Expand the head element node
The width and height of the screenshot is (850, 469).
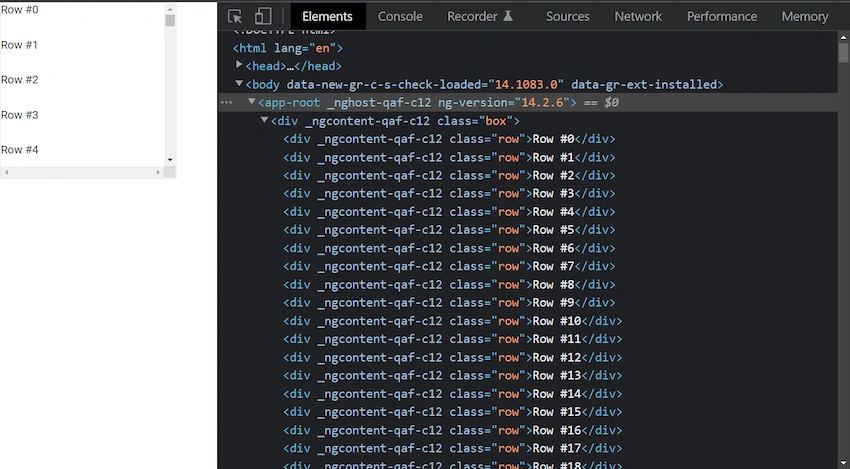(239, 65)
